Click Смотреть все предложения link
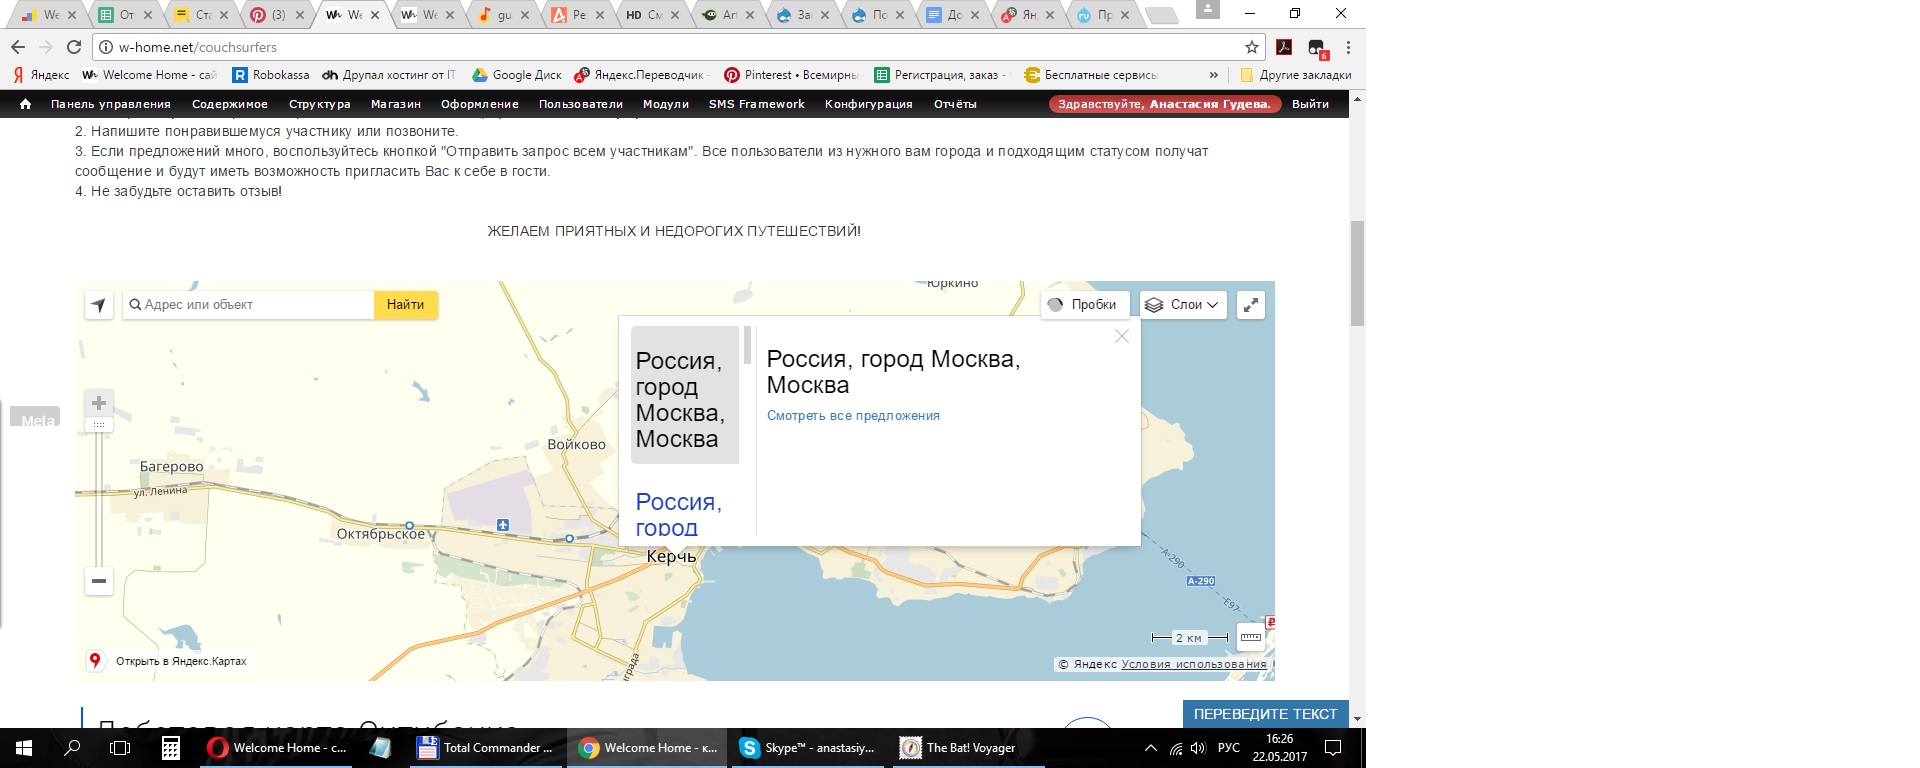 (853, 416)
